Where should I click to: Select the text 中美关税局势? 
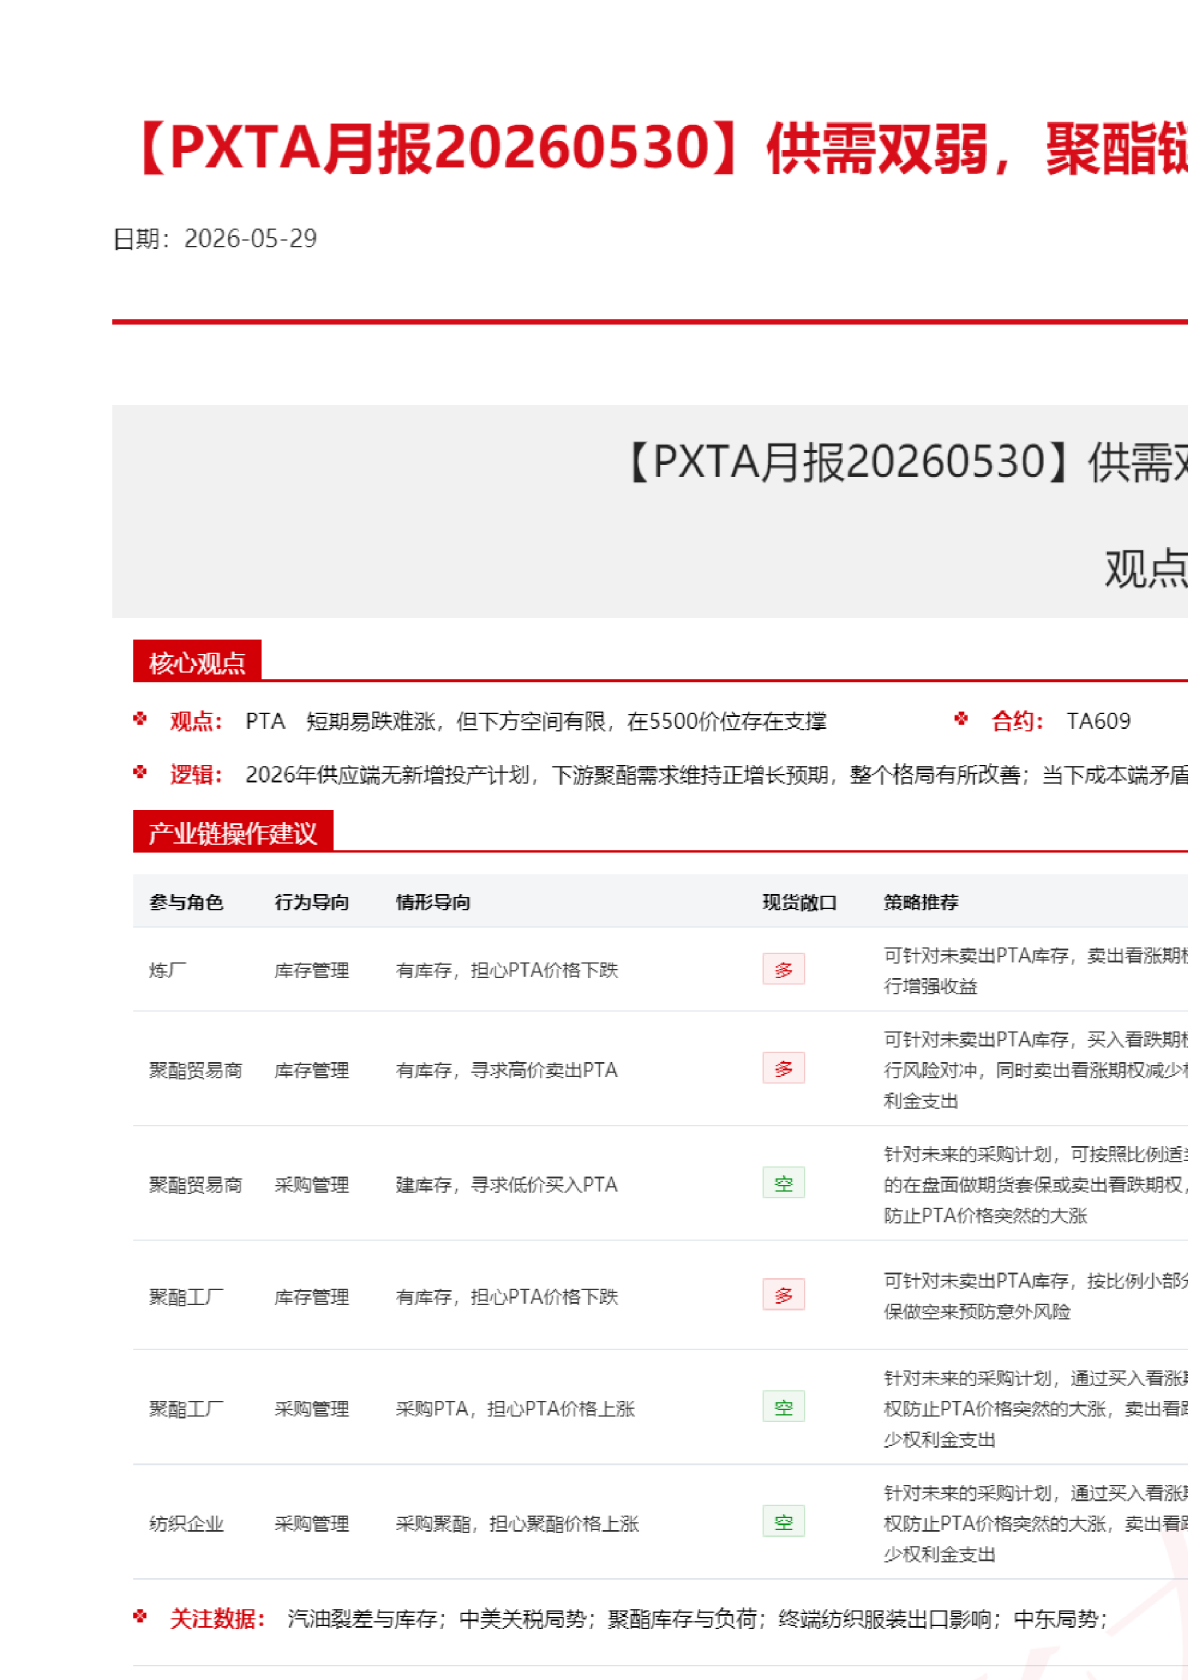523,1619
